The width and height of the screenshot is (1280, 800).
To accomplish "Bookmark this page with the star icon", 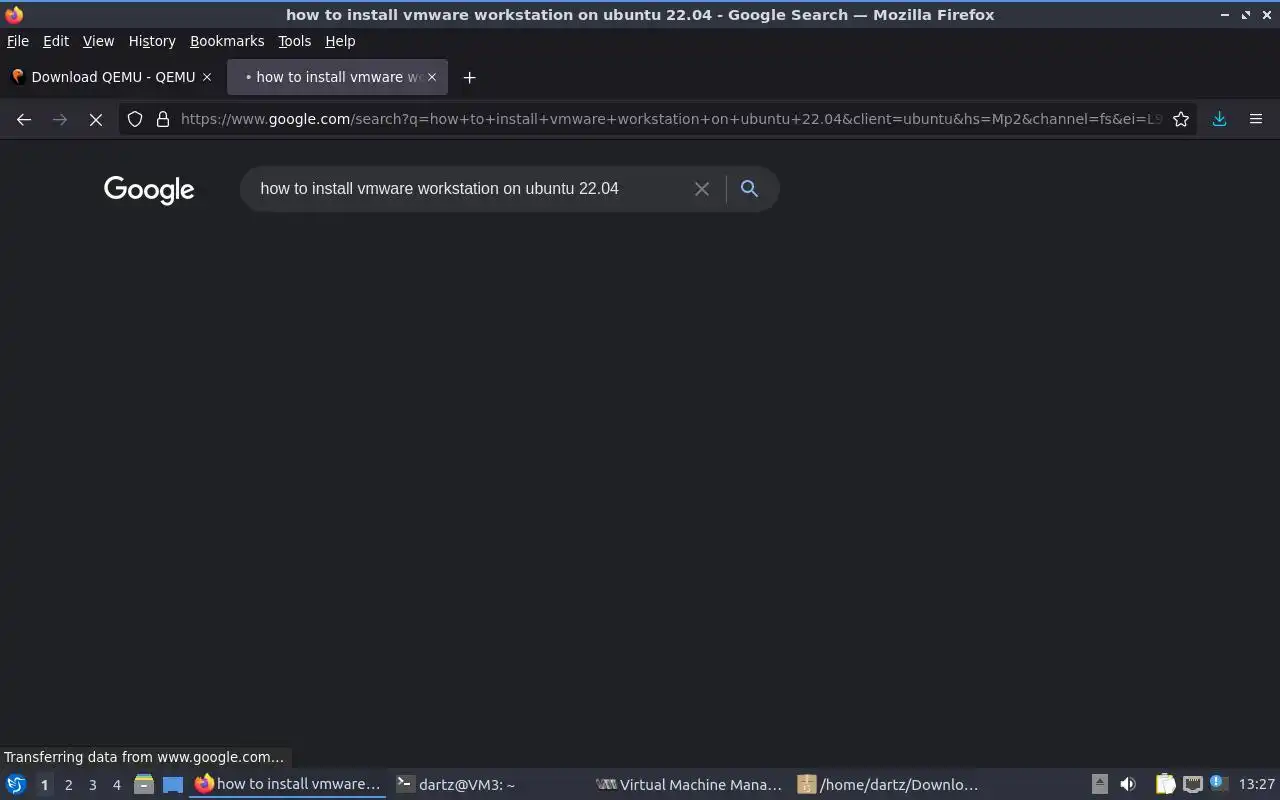I will point(1181,119).
